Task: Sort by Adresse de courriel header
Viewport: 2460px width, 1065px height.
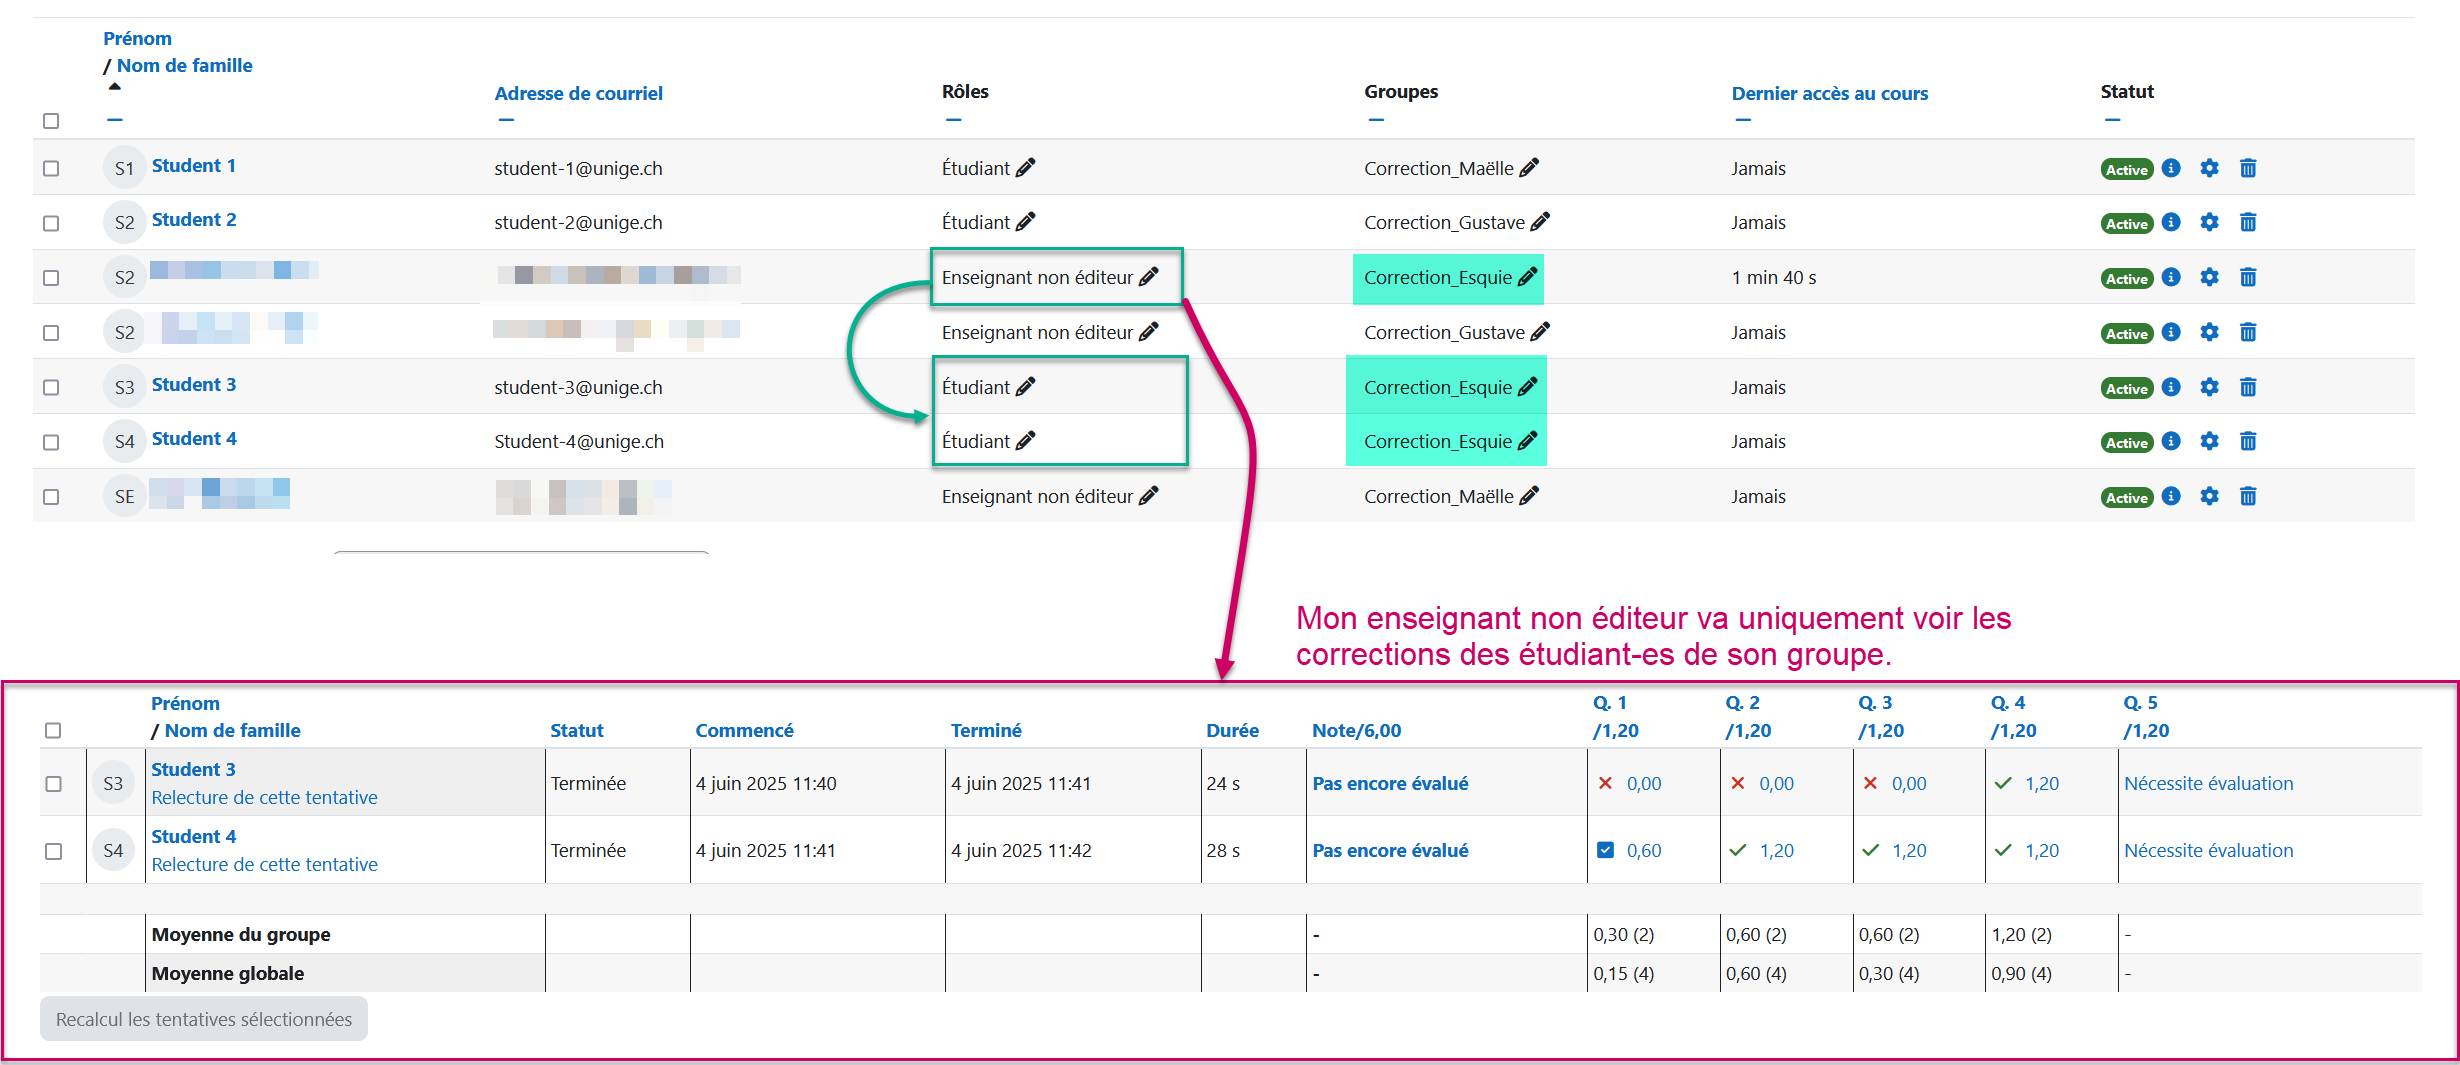Action: 578,93
